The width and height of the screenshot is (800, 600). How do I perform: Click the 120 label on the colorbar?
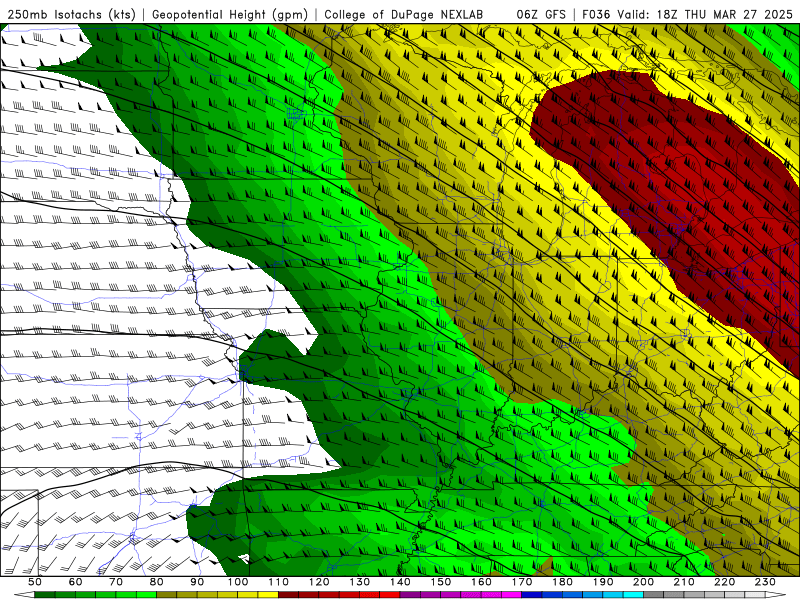click(319, 582)
